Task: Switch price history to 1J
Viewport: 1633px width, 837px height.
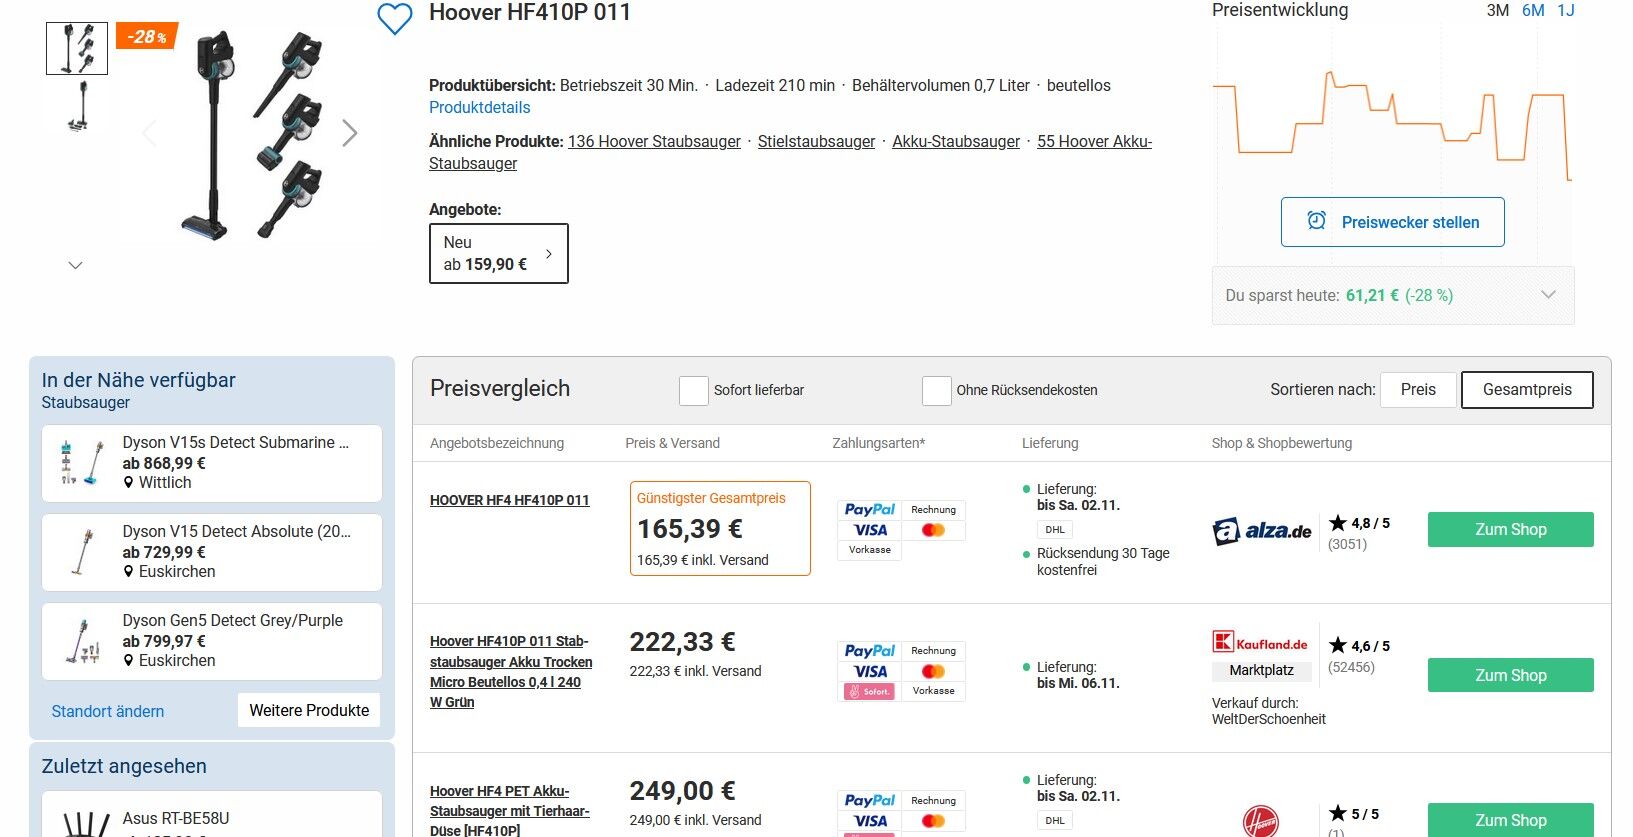Action: point(1566,10)
